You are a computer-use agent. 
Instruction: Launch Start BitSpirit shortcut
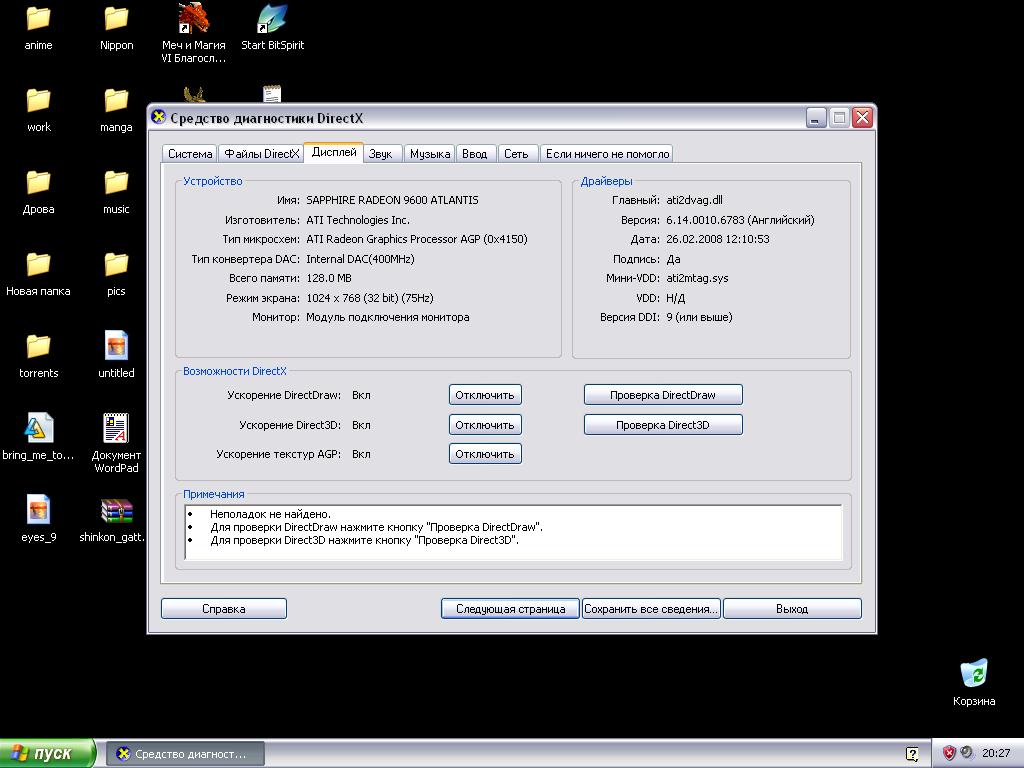[x=272, y=28]
